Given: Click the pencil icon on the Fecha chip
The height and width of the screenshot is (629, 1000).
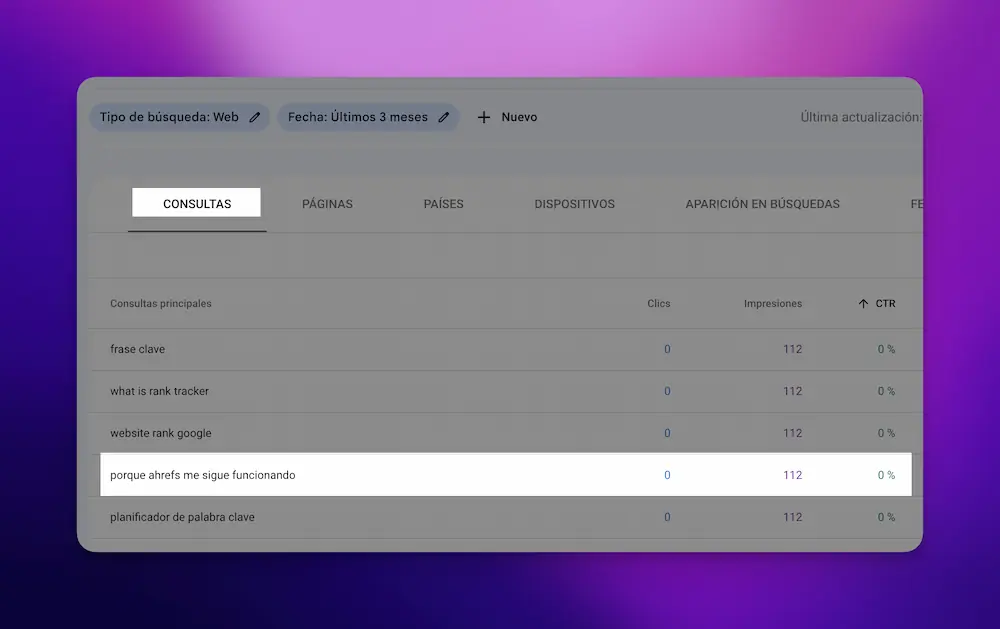Looking at the screenshot, I should 444,117.
